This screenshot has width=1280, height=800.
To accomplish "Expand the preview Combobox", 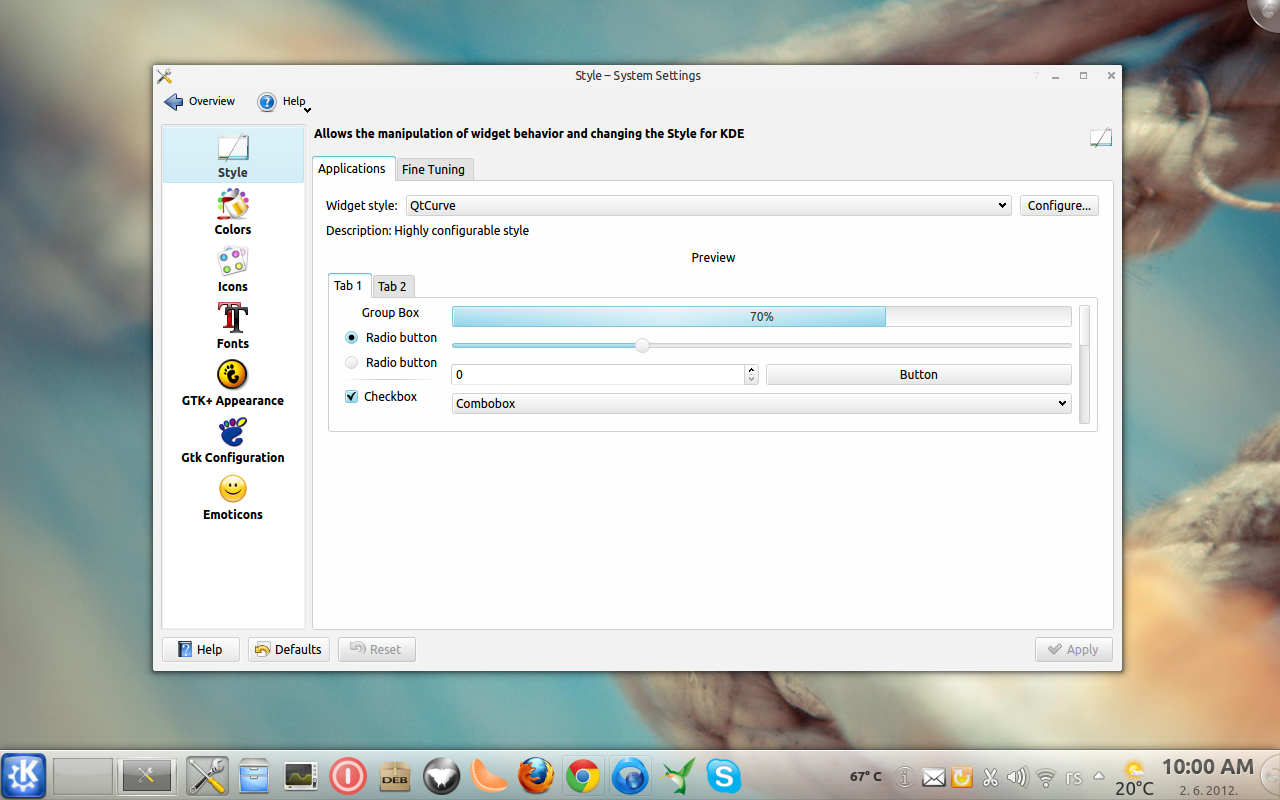I will [761, 403].
